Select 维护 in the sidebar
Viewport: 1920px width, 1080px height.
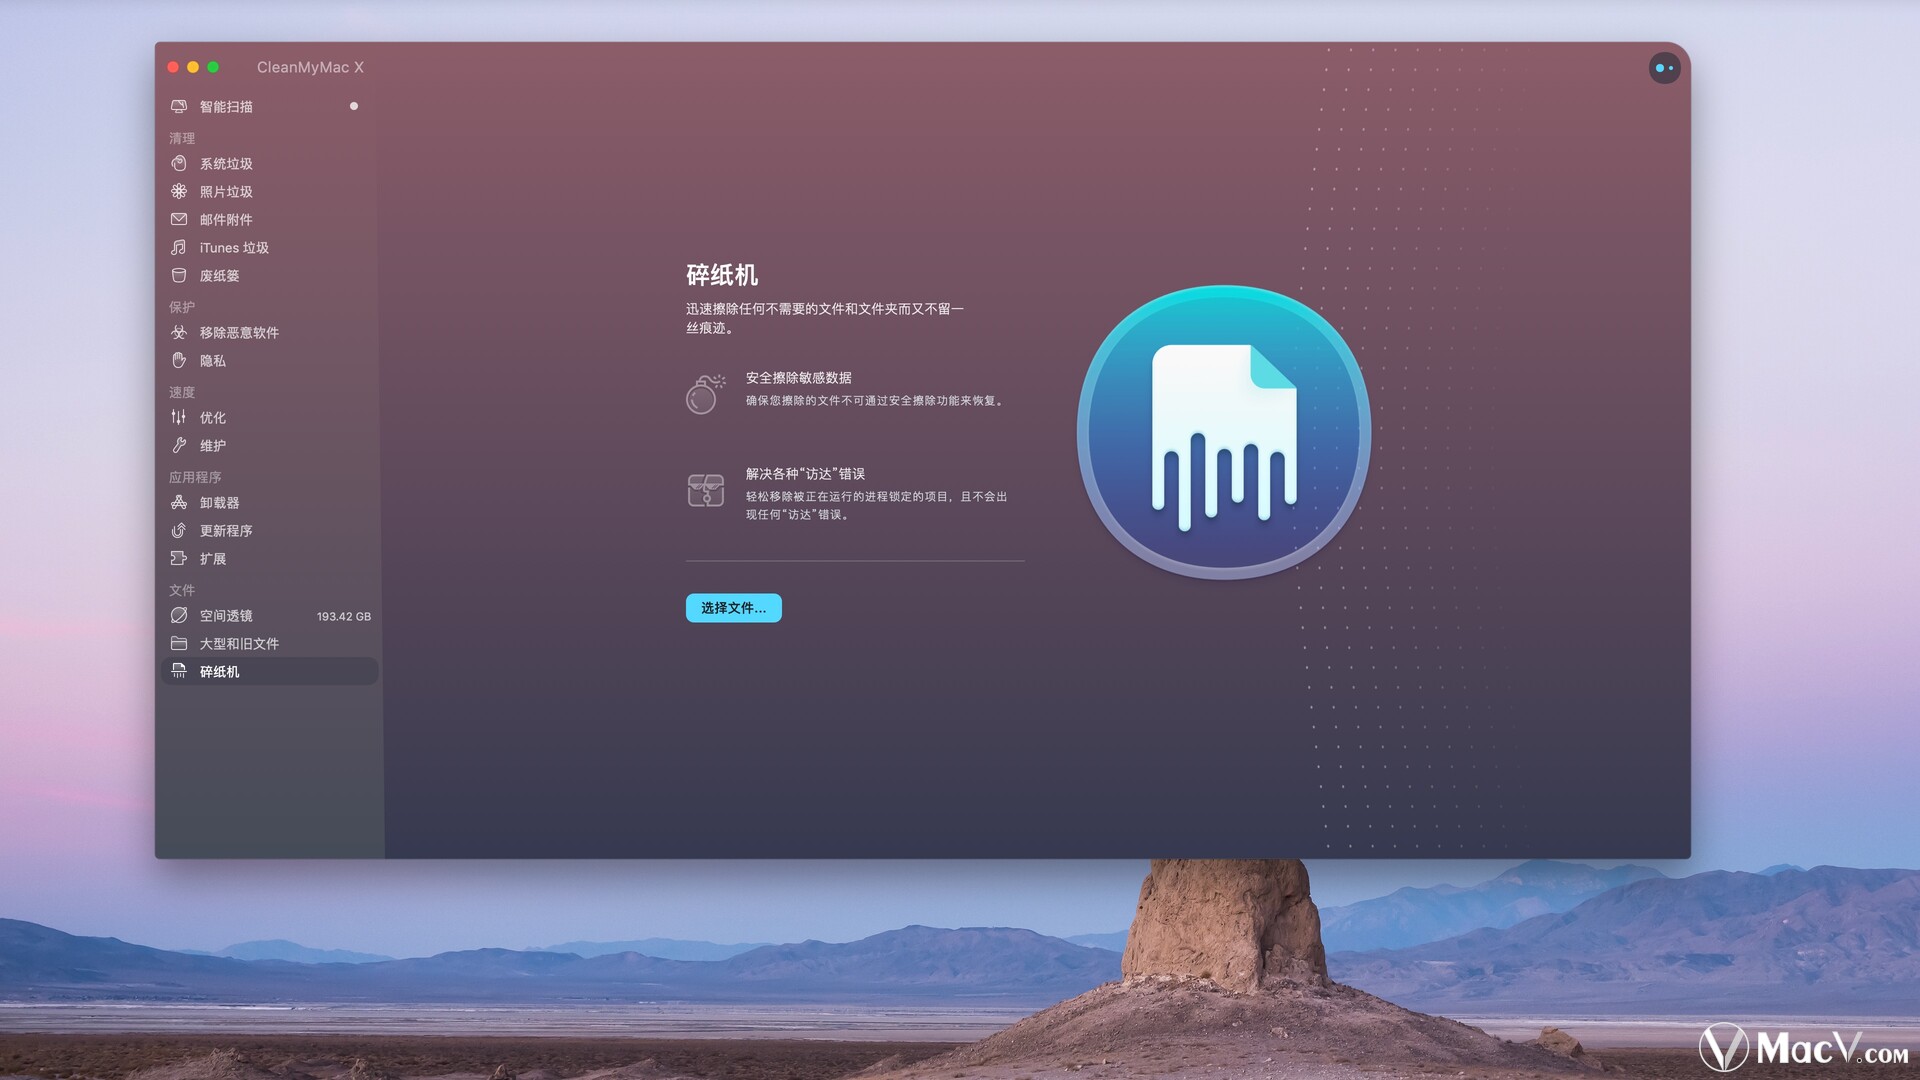tap(269, 445)
